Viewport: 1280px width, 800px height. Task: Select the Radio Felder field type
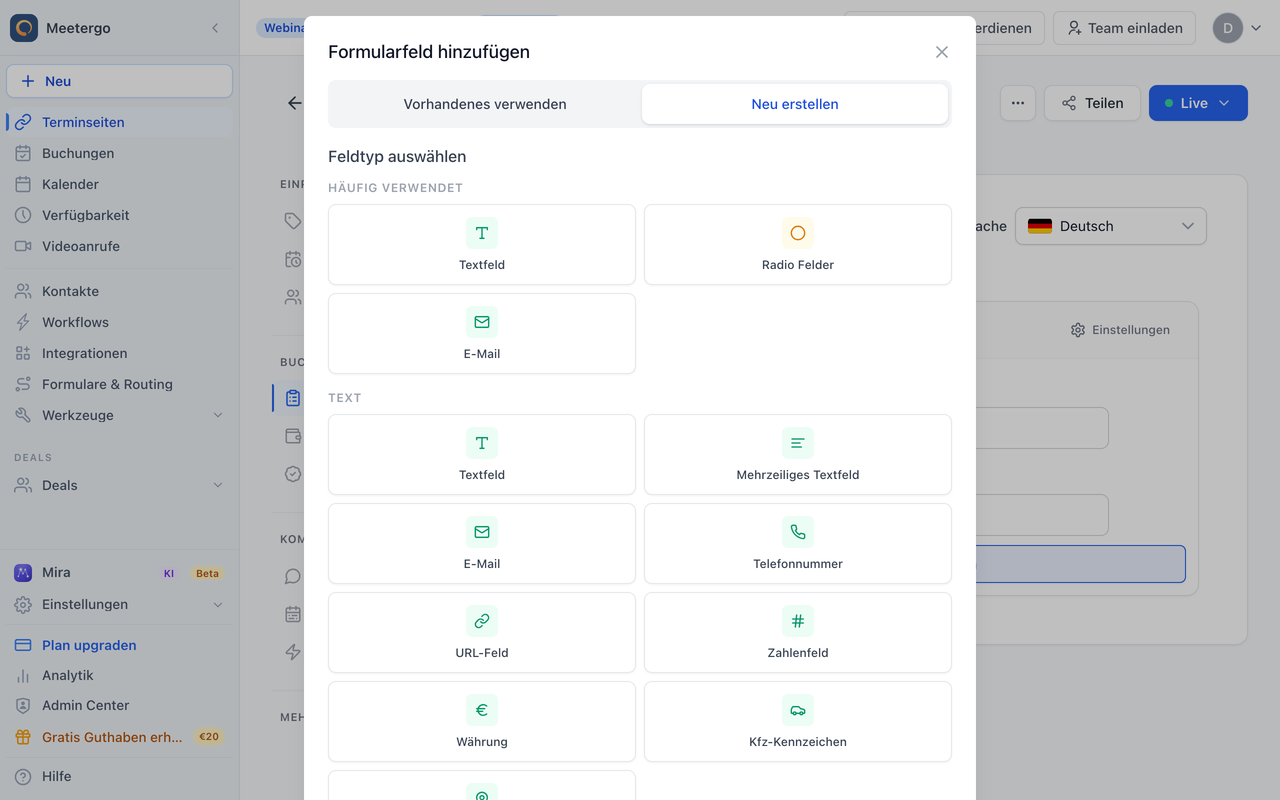point(797,245)
